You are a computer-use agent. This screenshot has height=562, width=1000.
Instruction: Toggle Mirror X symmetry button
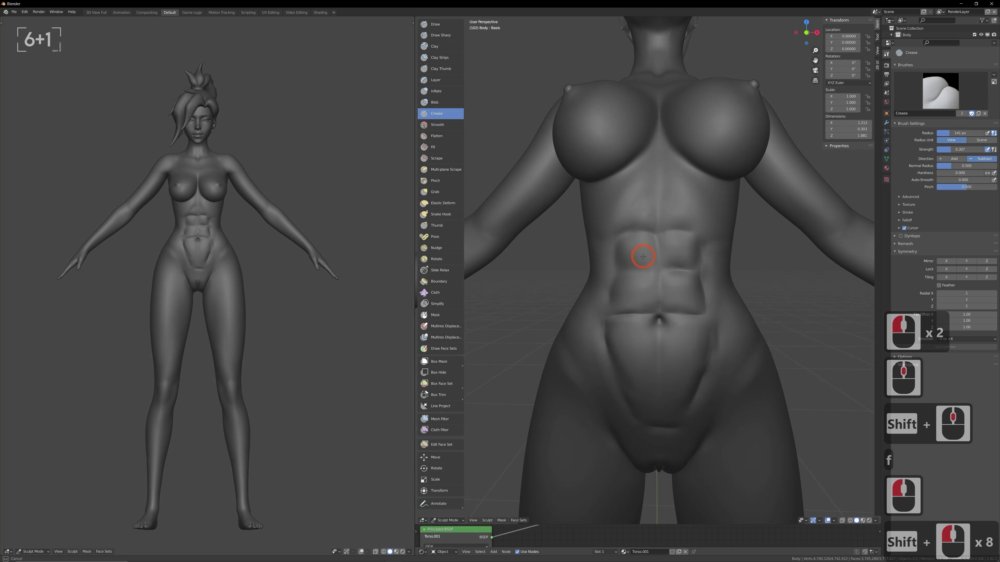[946, 261]
